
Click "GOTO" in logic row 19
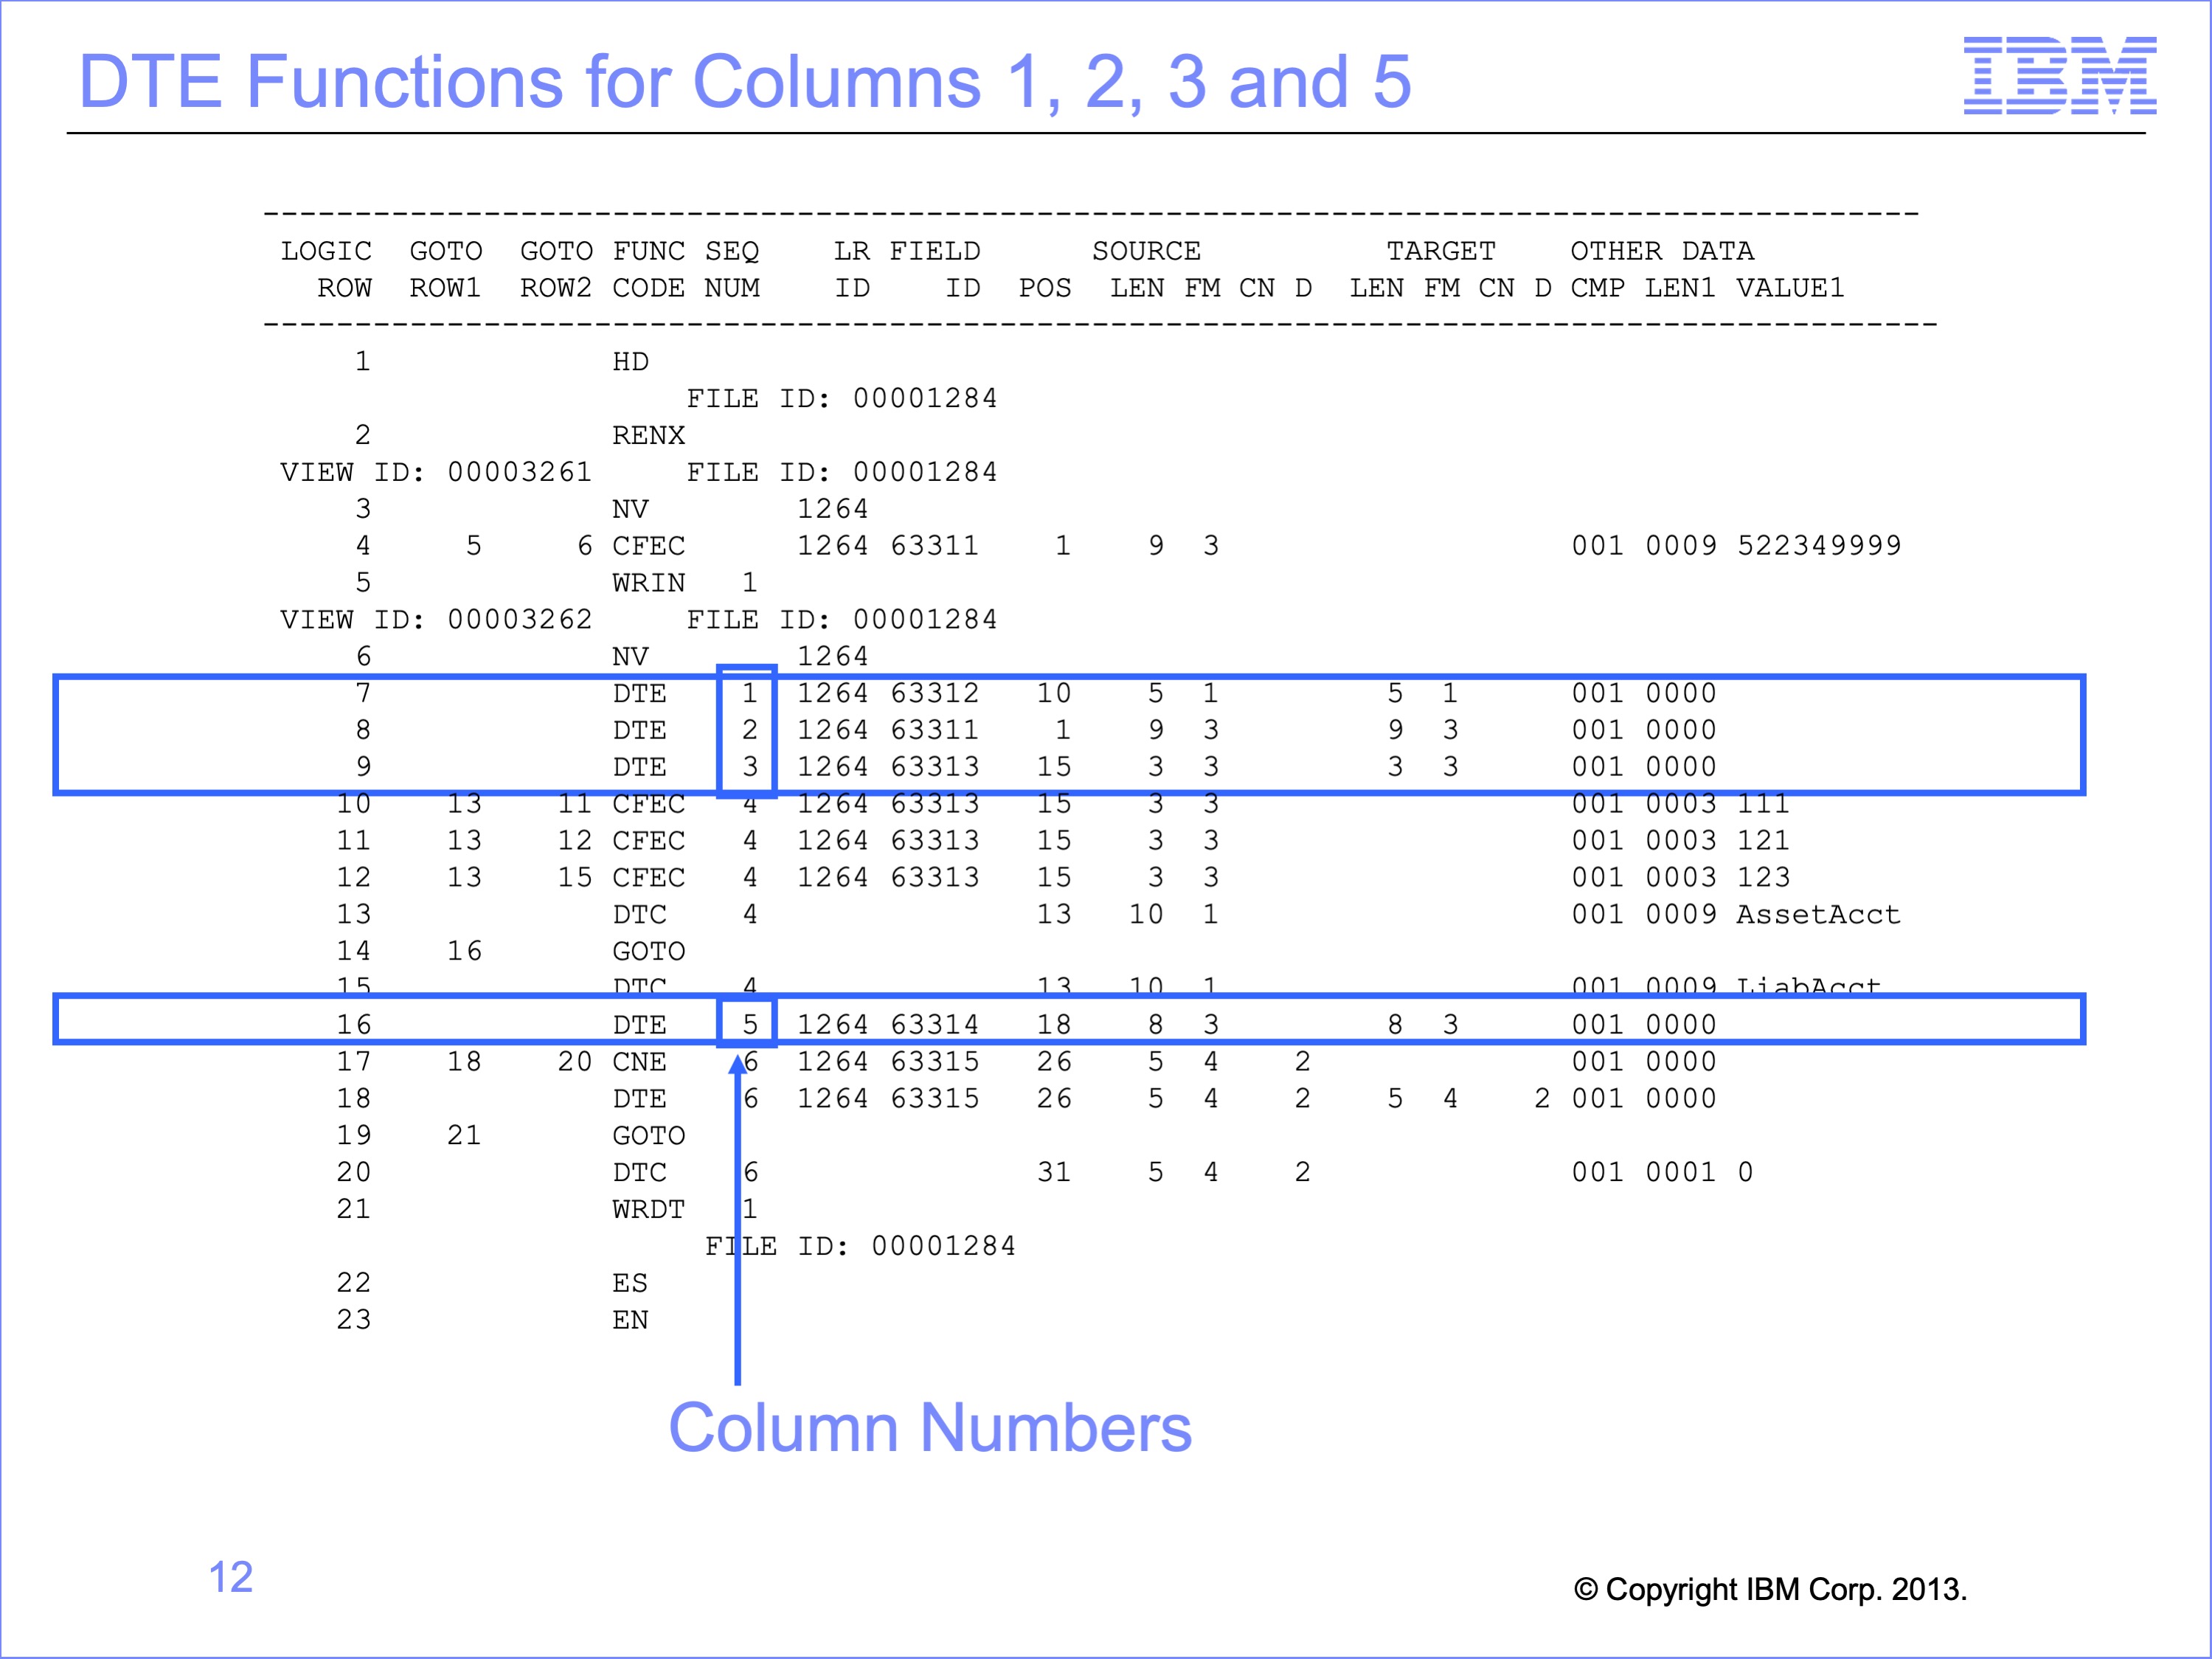tap(648, 1136)
